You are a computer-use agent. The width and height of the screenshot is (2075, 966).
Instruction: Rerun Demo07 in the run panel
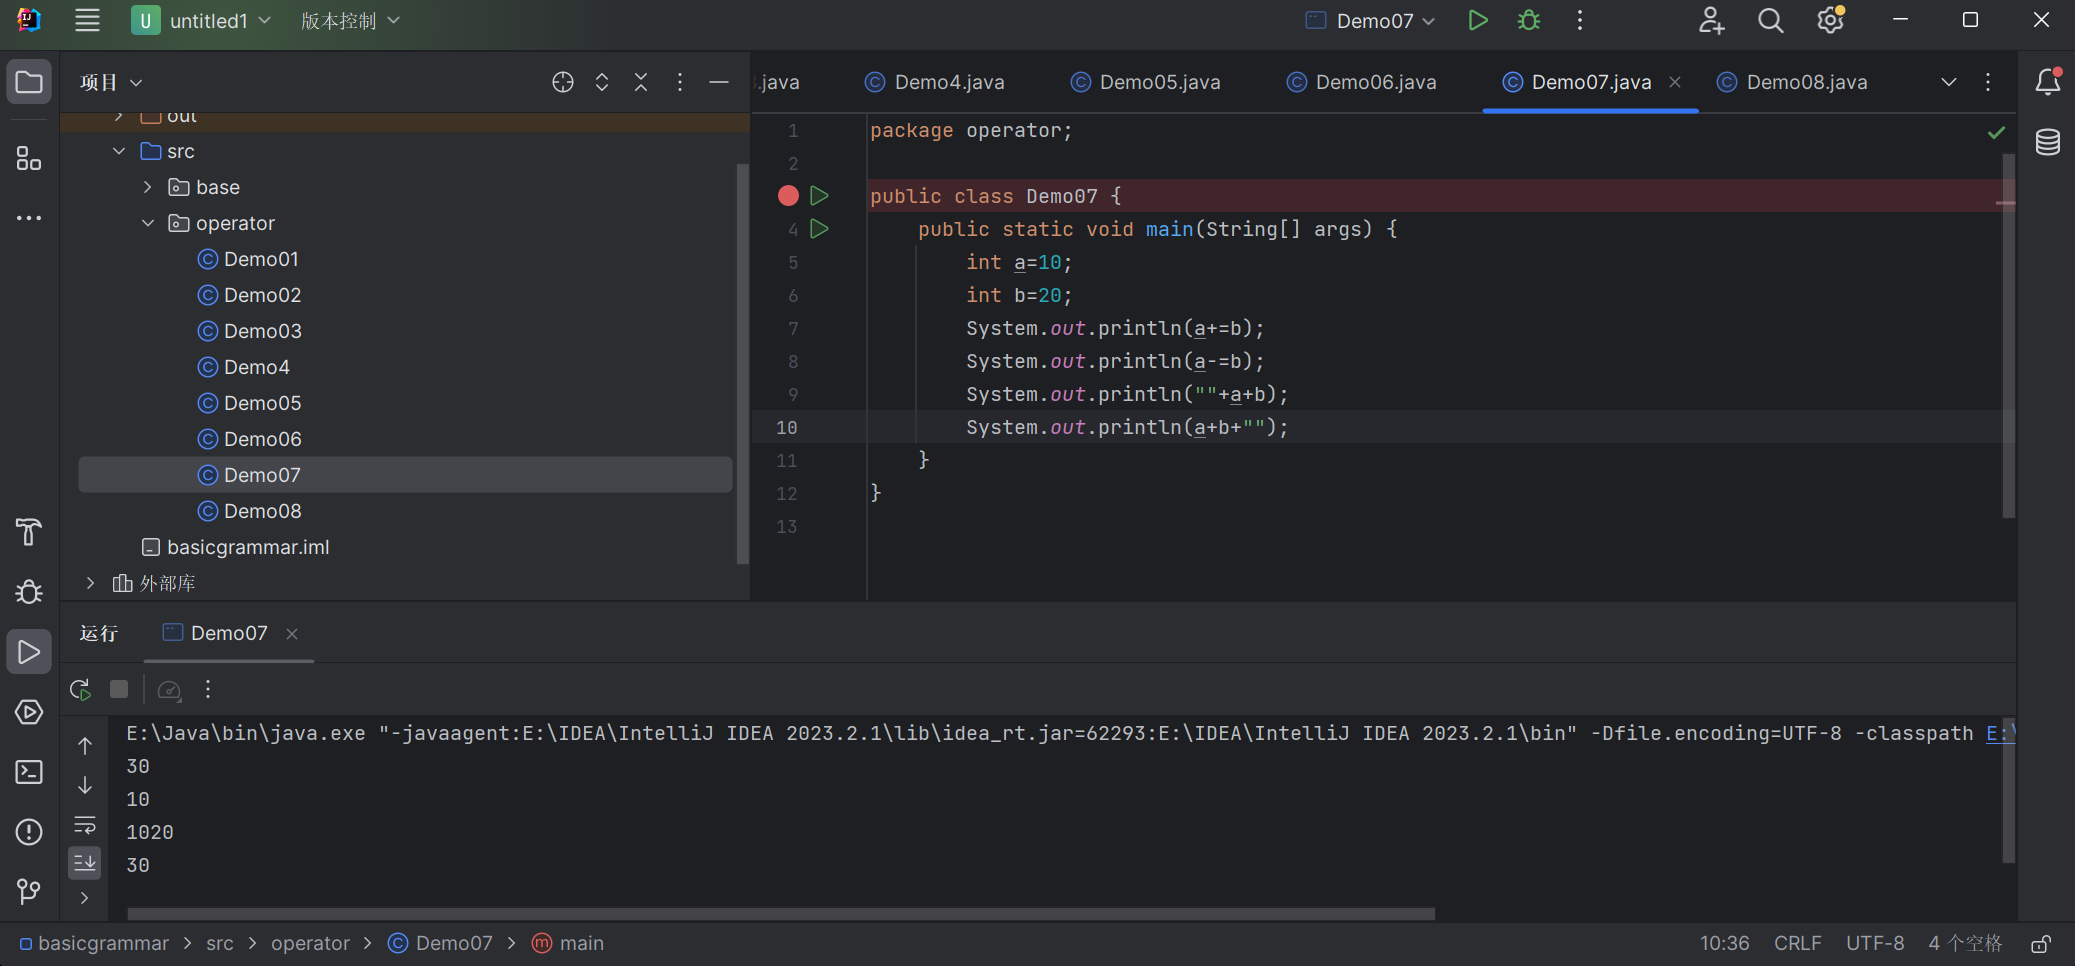81,689
